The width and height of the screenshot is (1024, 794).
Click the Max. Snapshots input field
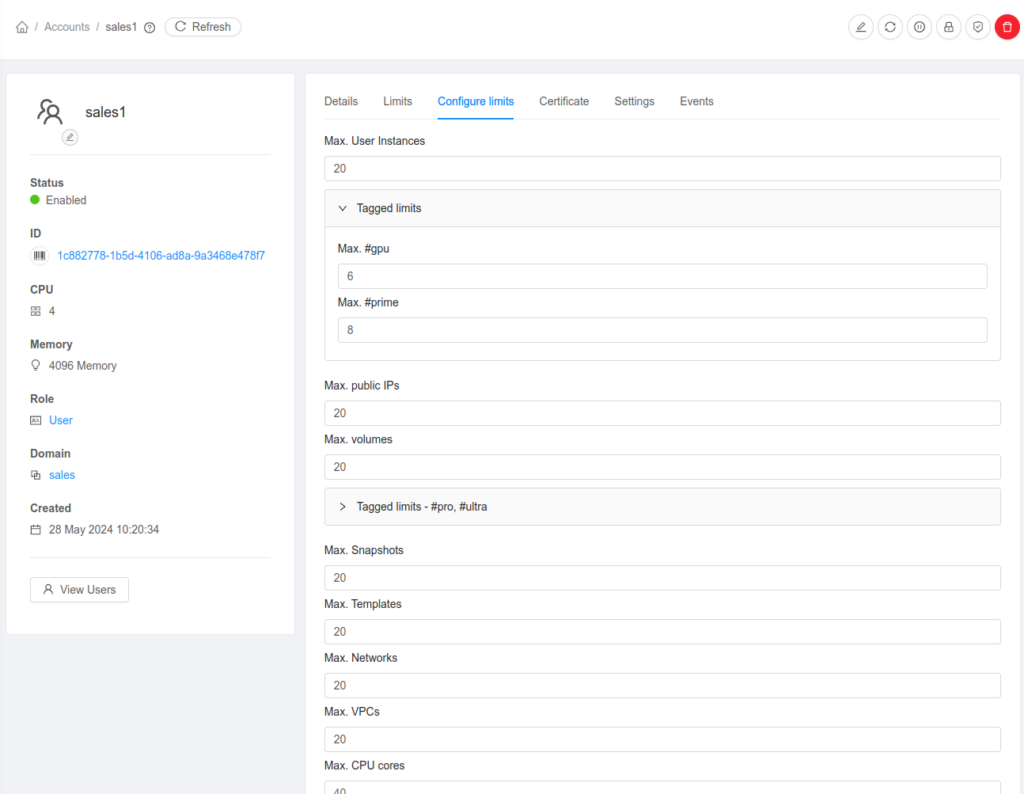click(x=662, y=578)
